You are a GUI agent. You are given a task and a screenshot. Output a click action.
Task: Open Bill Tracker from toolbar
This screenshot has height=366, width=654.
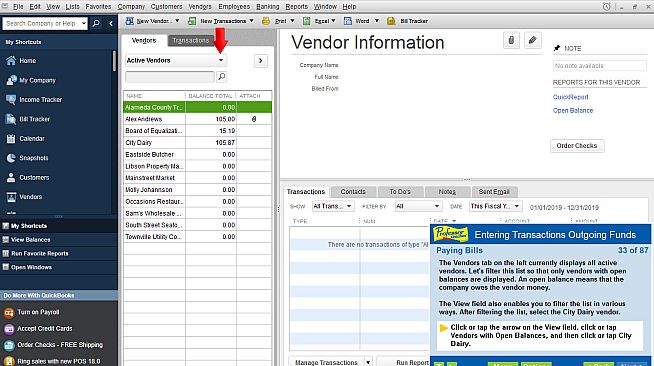point(407,21)
